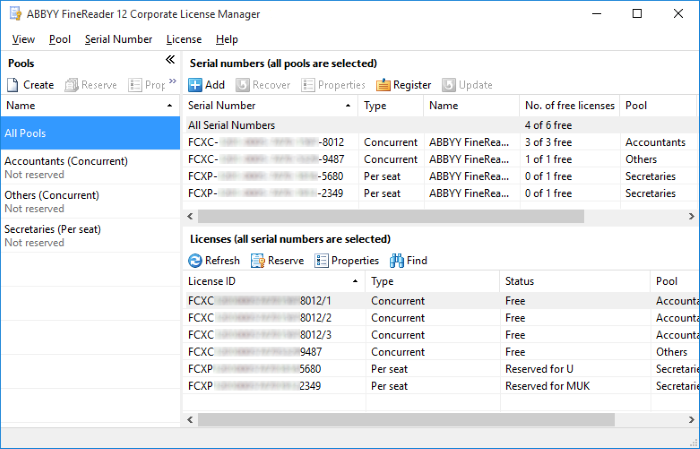Click the 4 of 6 free cell

coord(570,125)
